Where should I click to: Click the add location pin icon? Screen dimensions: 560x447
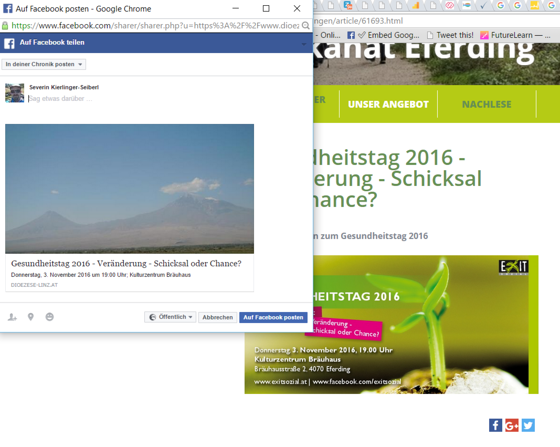click(x=31, y=317)
